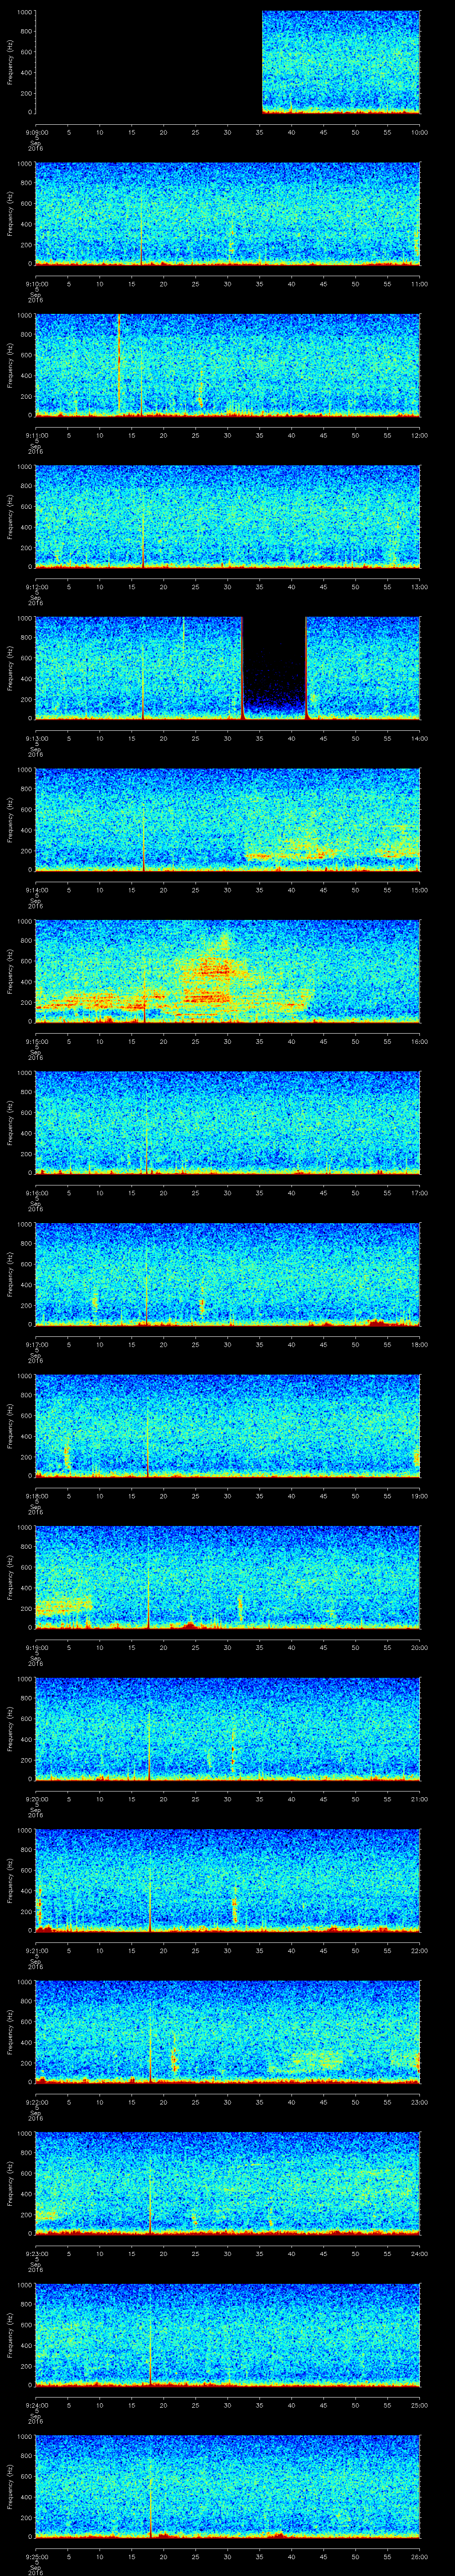This screenshot has width=455, height=2576.
Task: Select the 9:10:00 spectrogram panel
Action: click(x=228, y=213)
